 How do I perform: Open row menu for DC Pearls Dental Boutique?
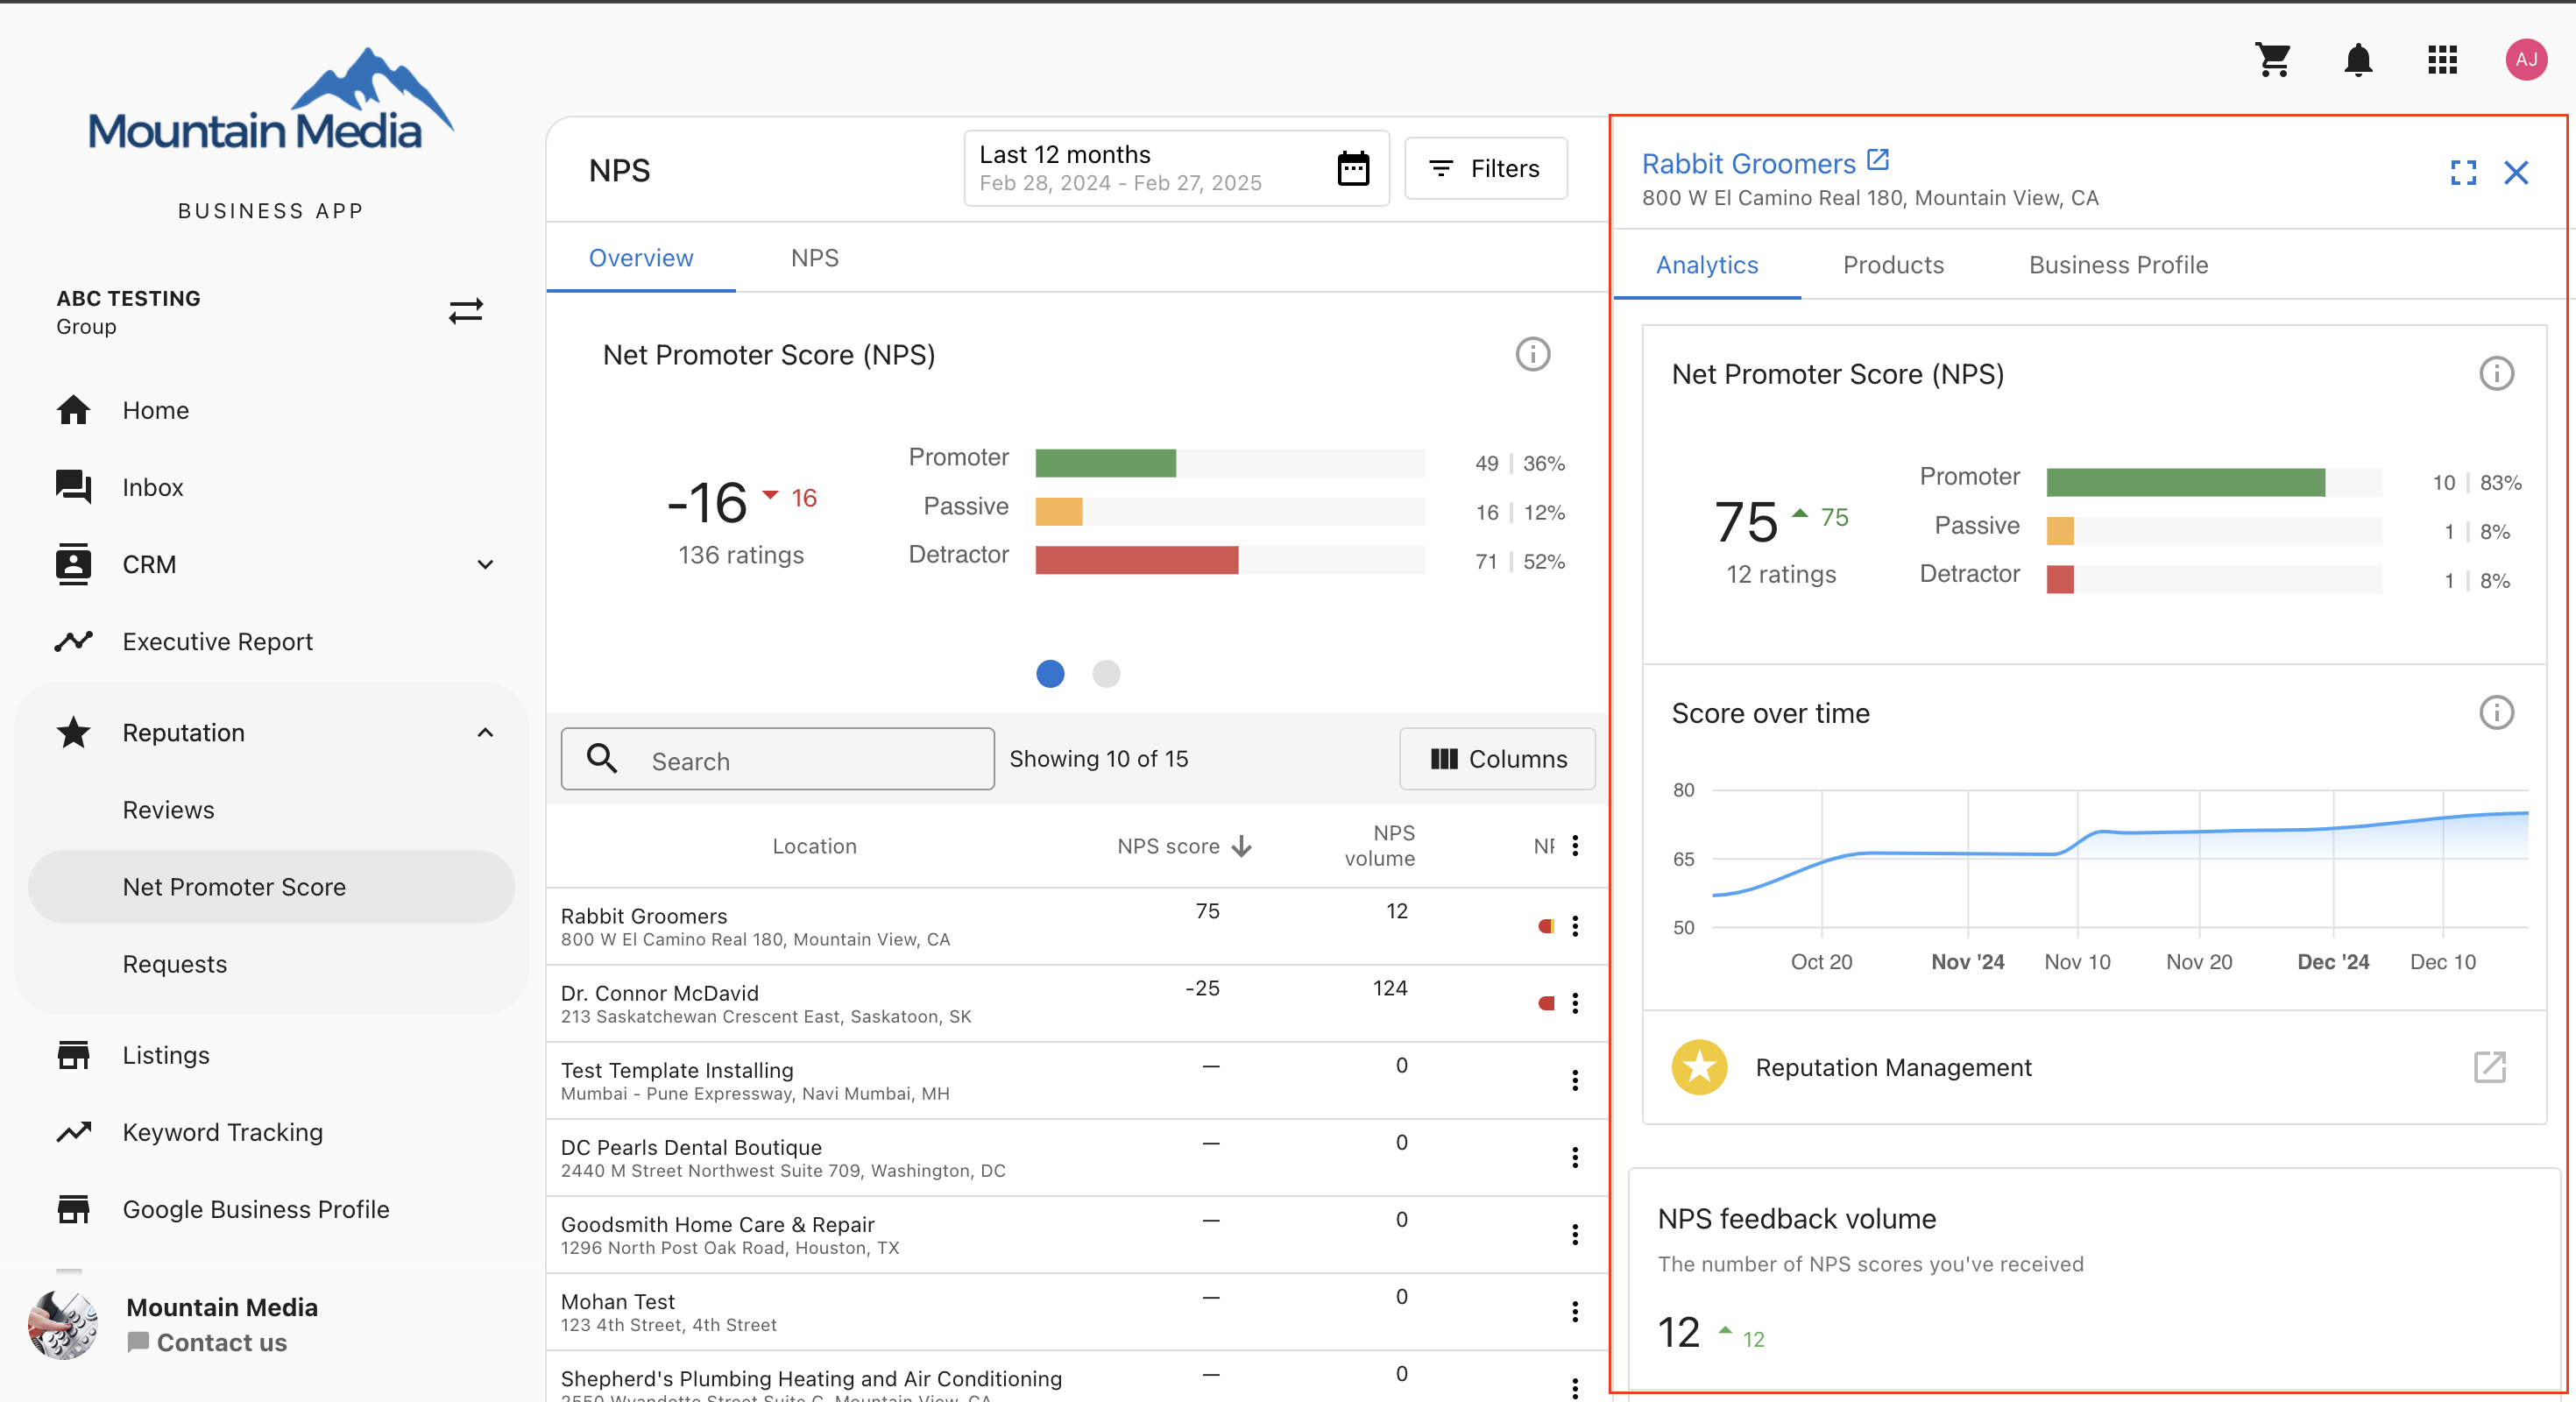pyautogui.click(x=1575, y=1157)
